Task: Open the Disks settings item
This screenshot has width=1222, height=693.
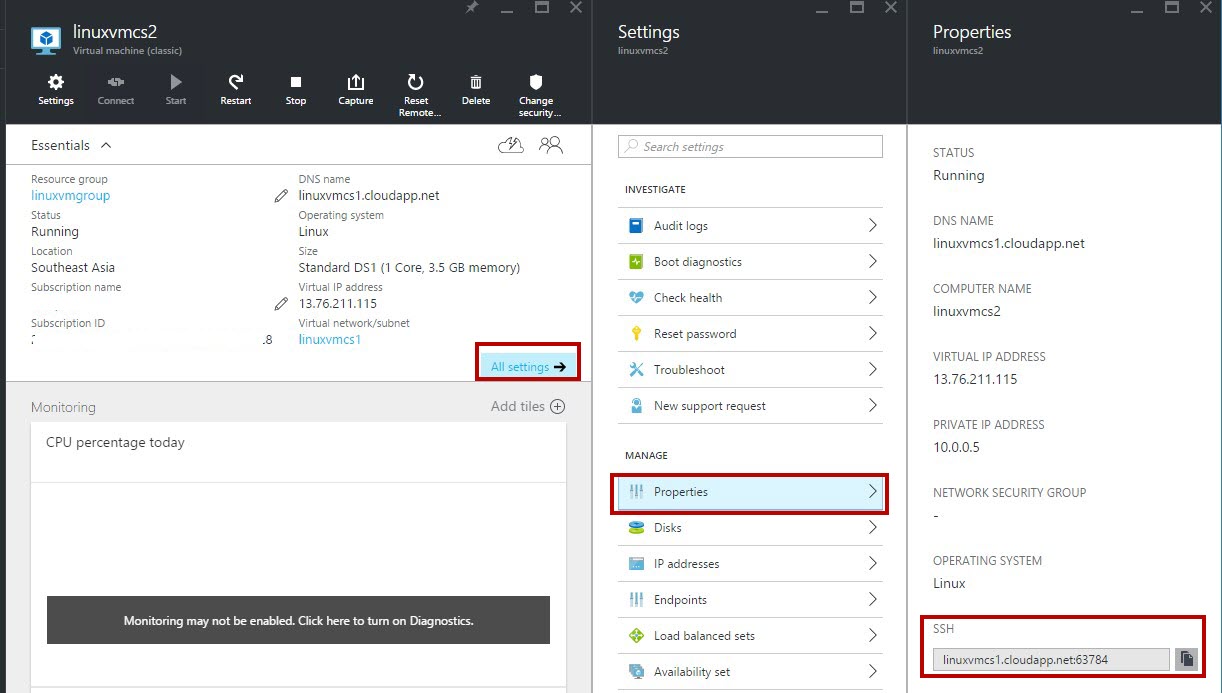Action: click(751, 528)
